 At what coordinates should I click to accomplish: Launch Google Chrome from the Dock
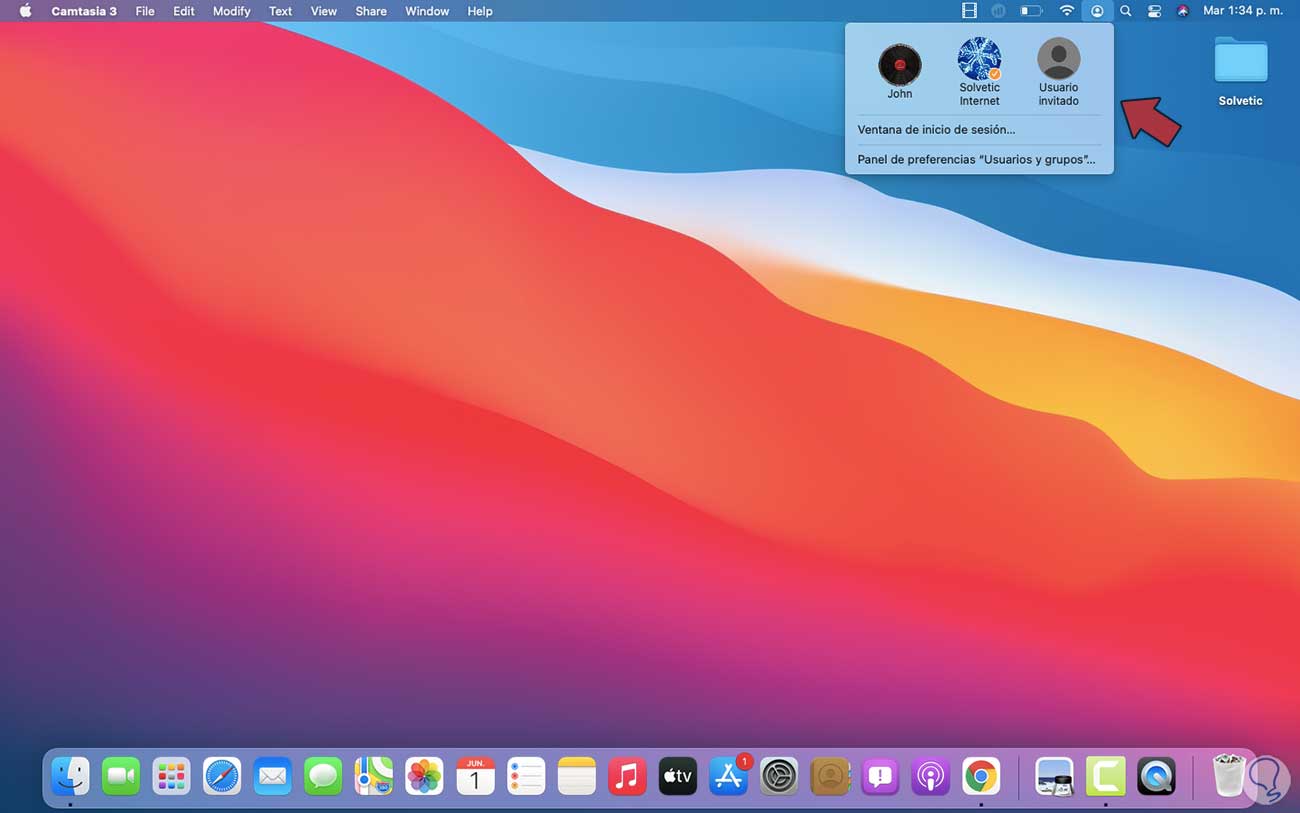[x=981, y=776]
